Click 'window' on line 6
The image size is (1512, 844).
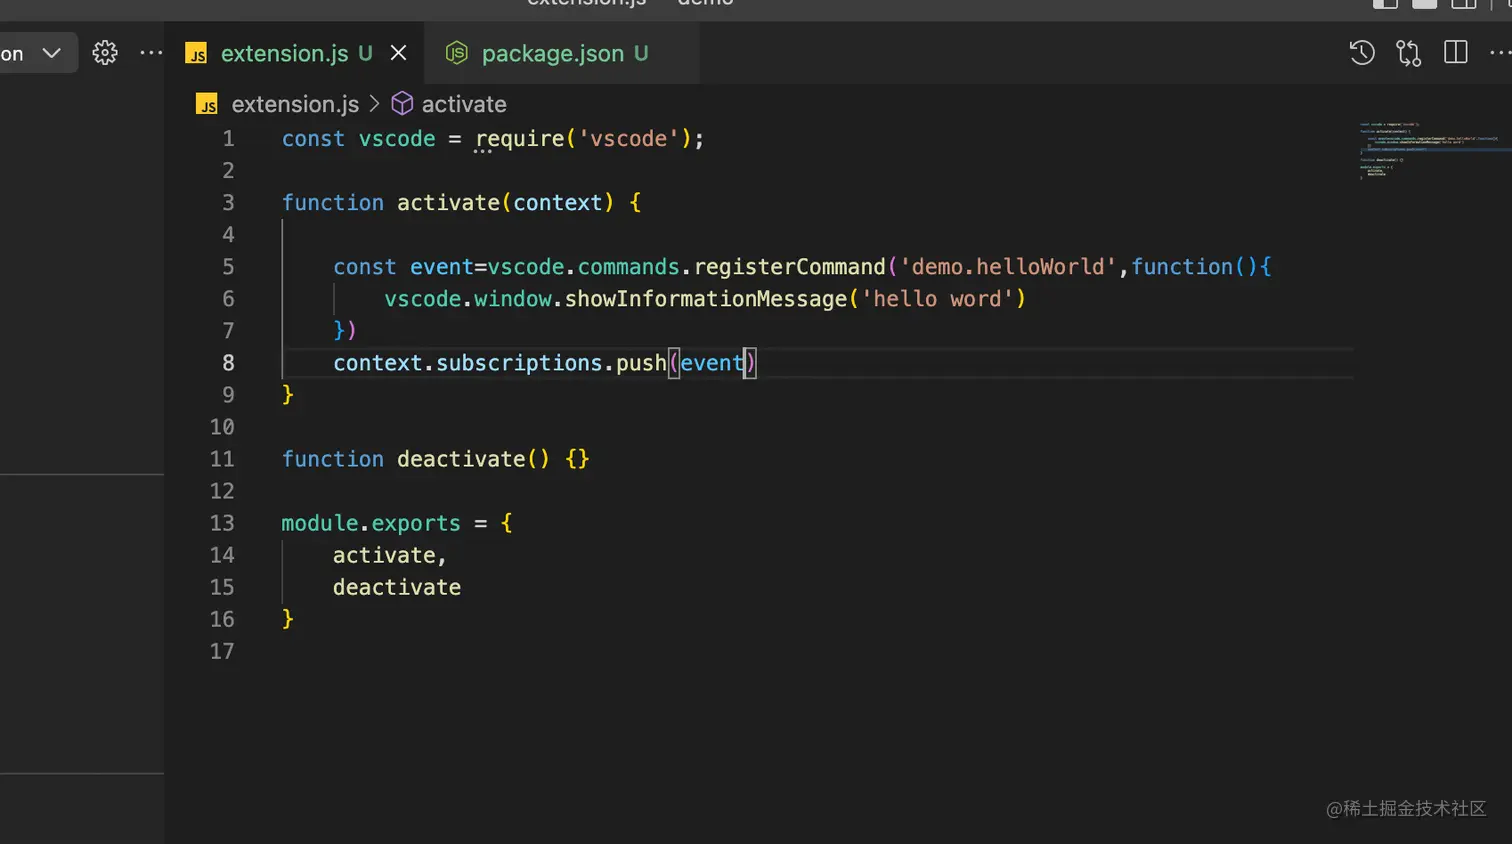pos(513,299)
